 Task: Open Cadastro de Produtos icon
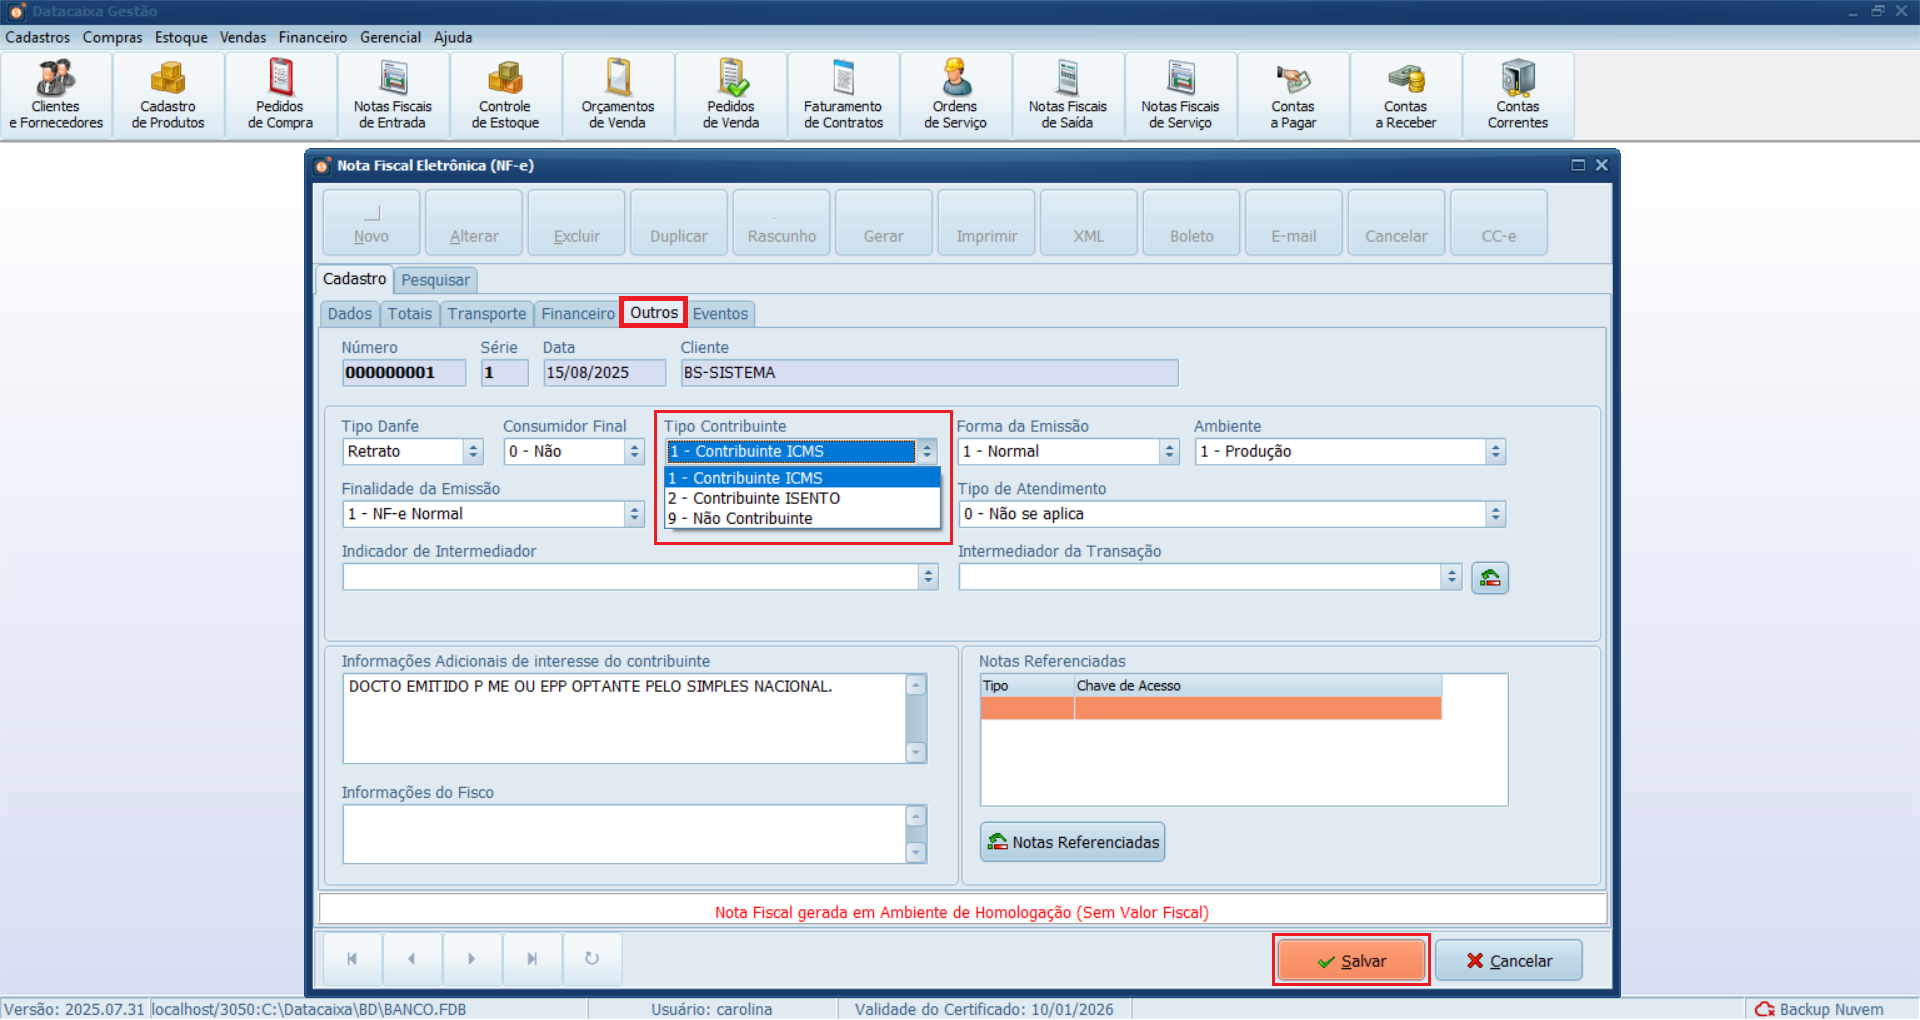pos(168,96)
